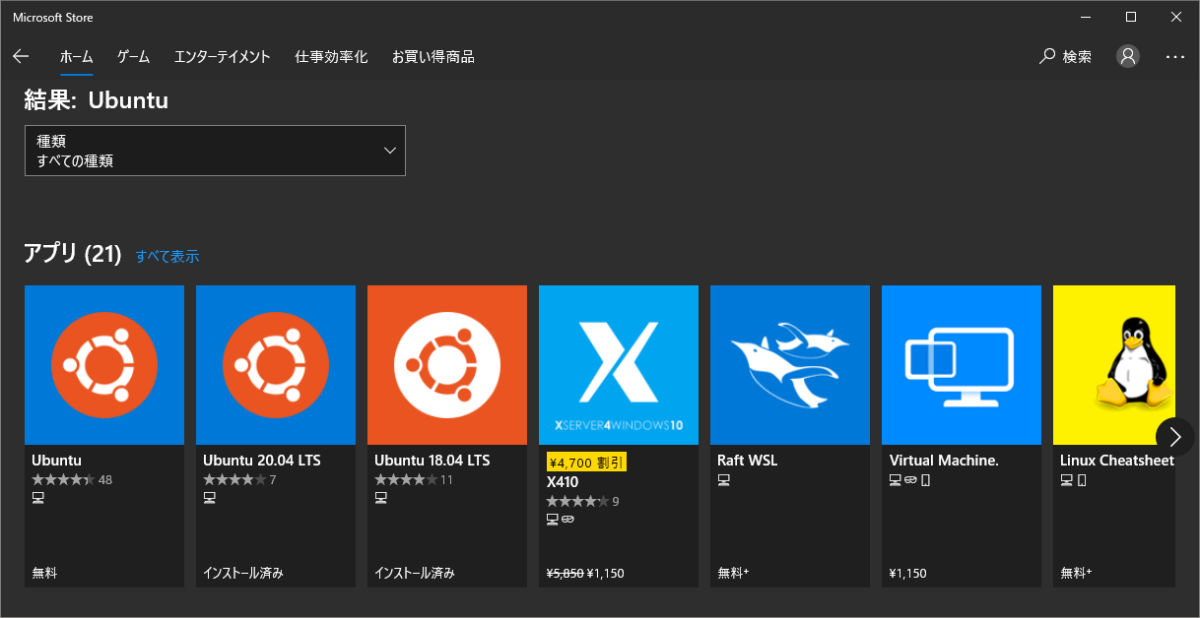Screen dimensions: 1200x618
Task: Click インストール済み on Ubuntu 18.04 LTS card
Action: (x=414, y=573)
